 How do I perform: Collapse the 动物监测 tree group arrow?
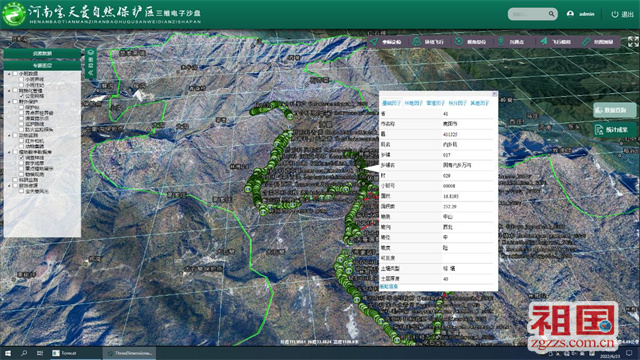pos(9,135)
